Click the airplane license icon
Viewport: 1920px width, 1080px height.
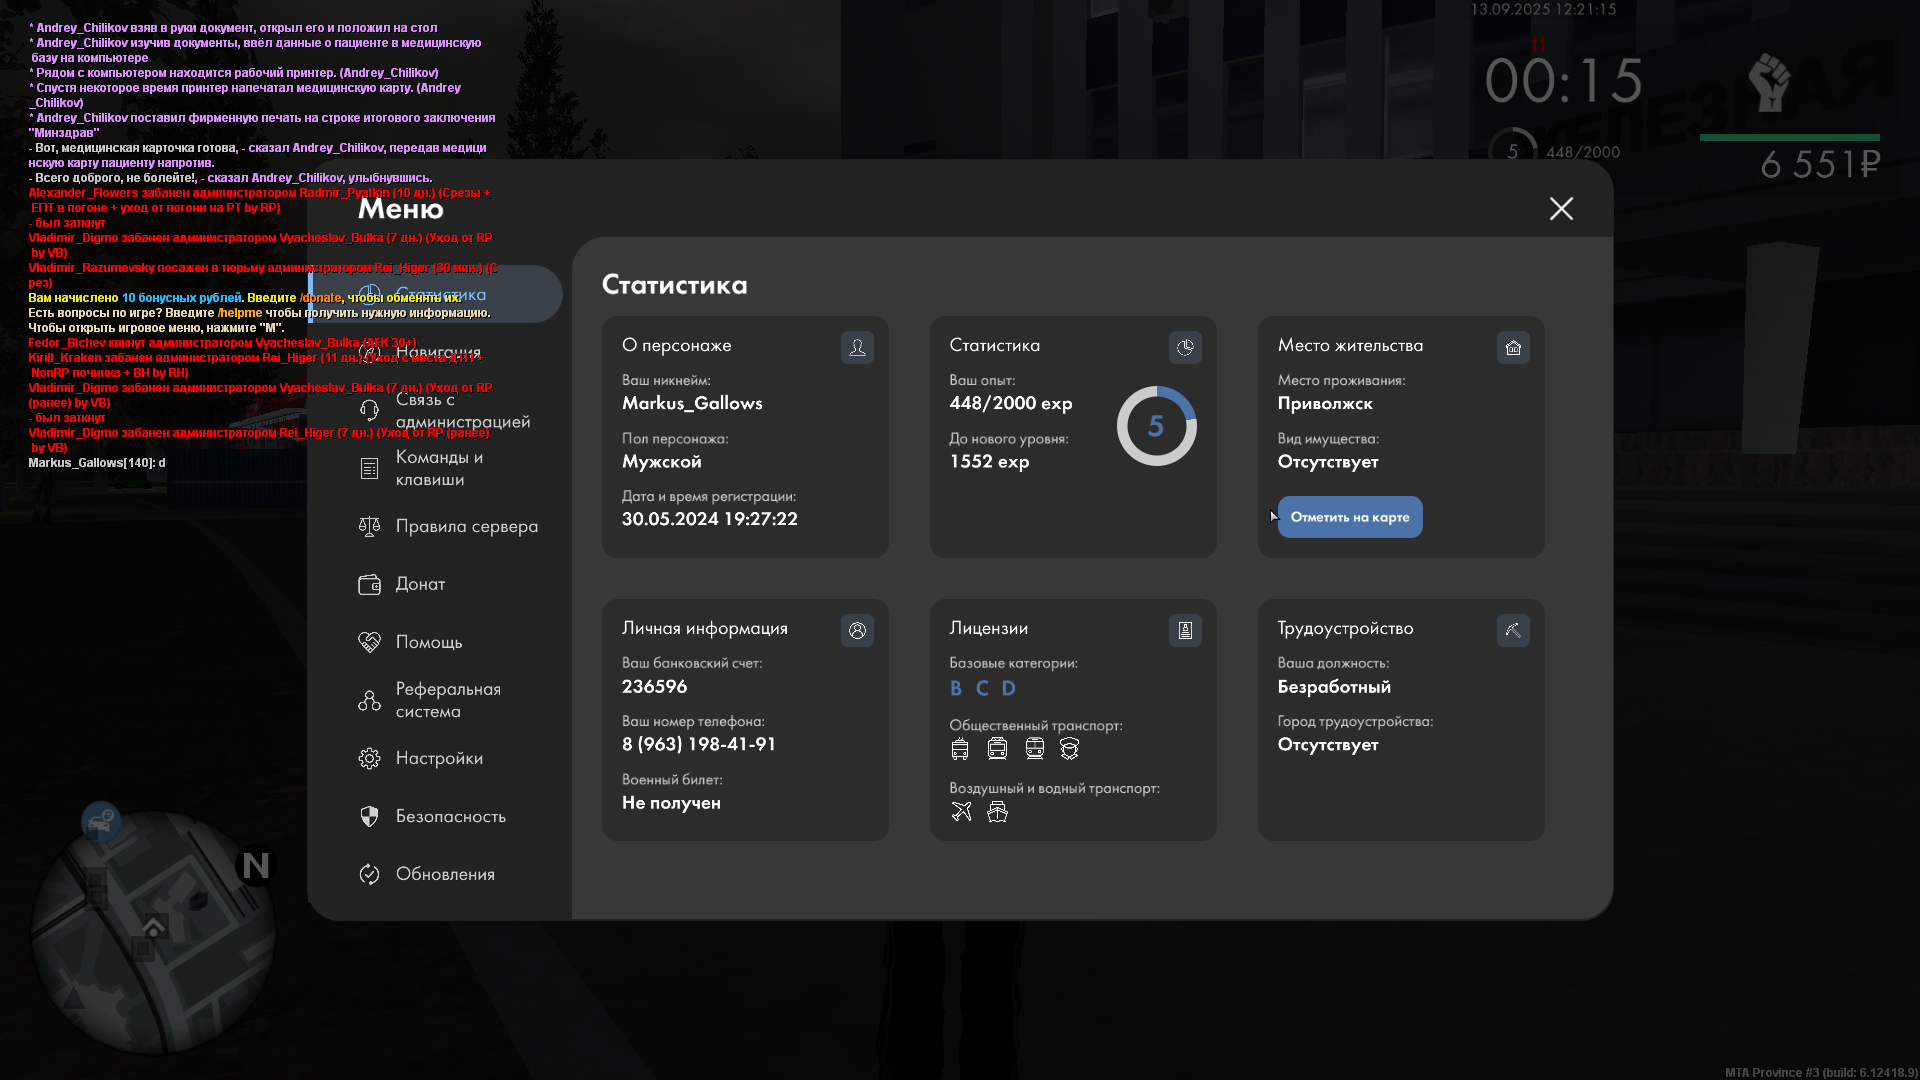(x=961, y=812)
